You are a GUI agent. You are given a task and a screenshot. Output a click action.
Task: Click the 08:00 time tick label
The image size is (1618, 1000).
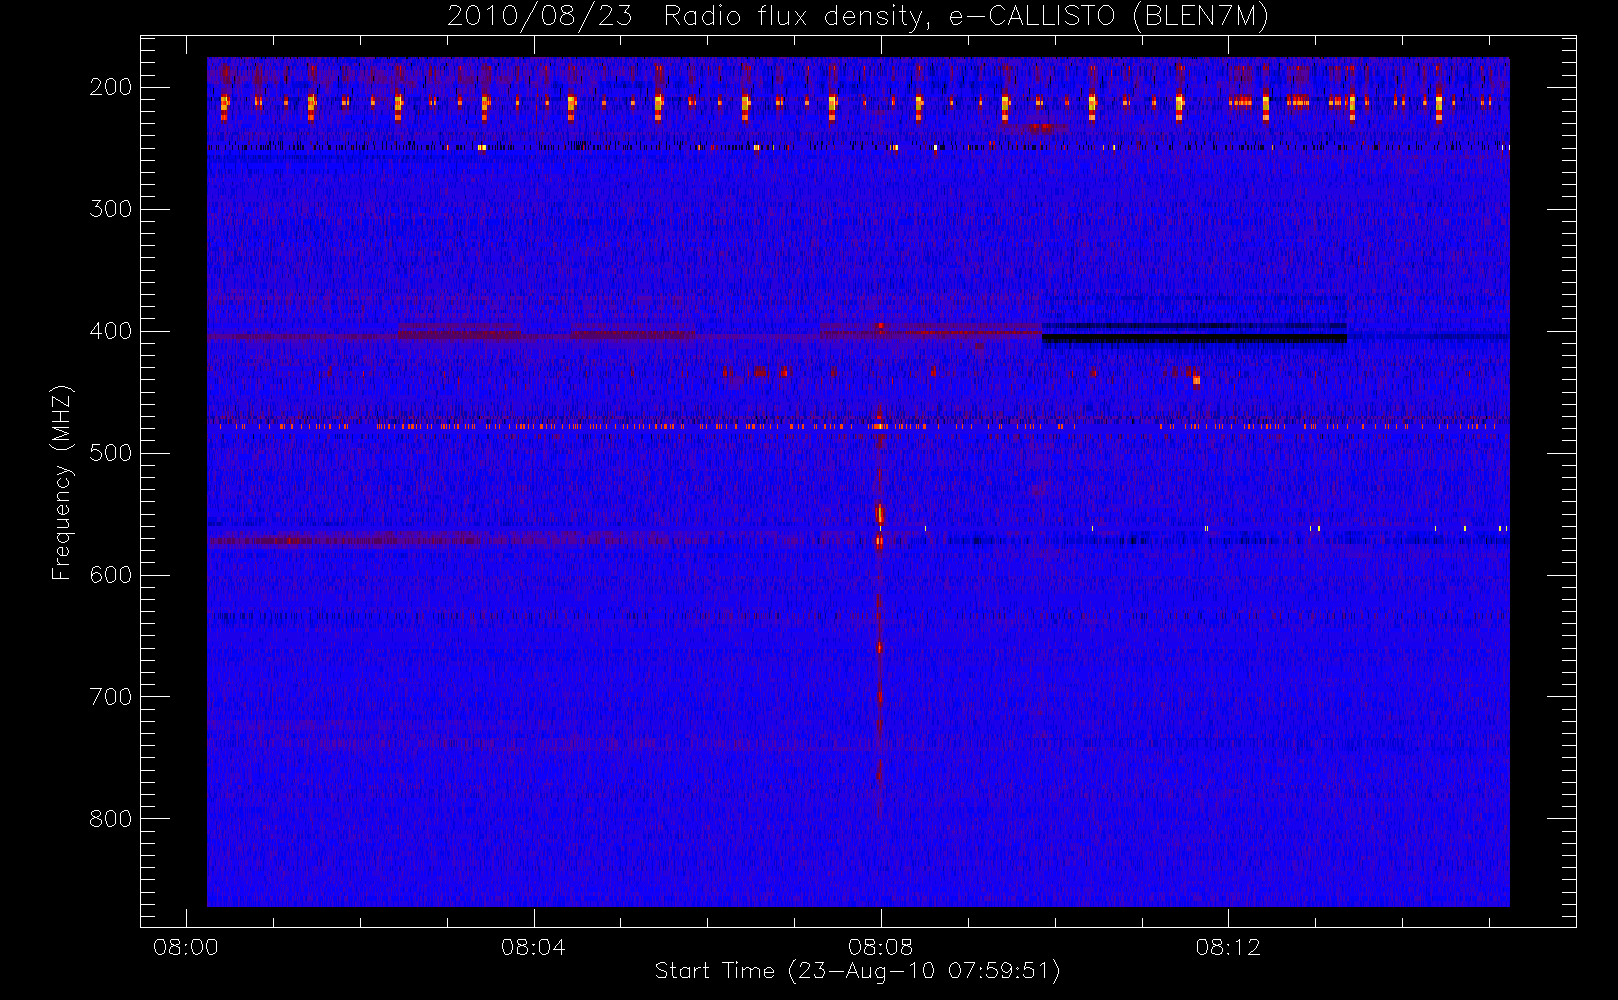(186, 947)
